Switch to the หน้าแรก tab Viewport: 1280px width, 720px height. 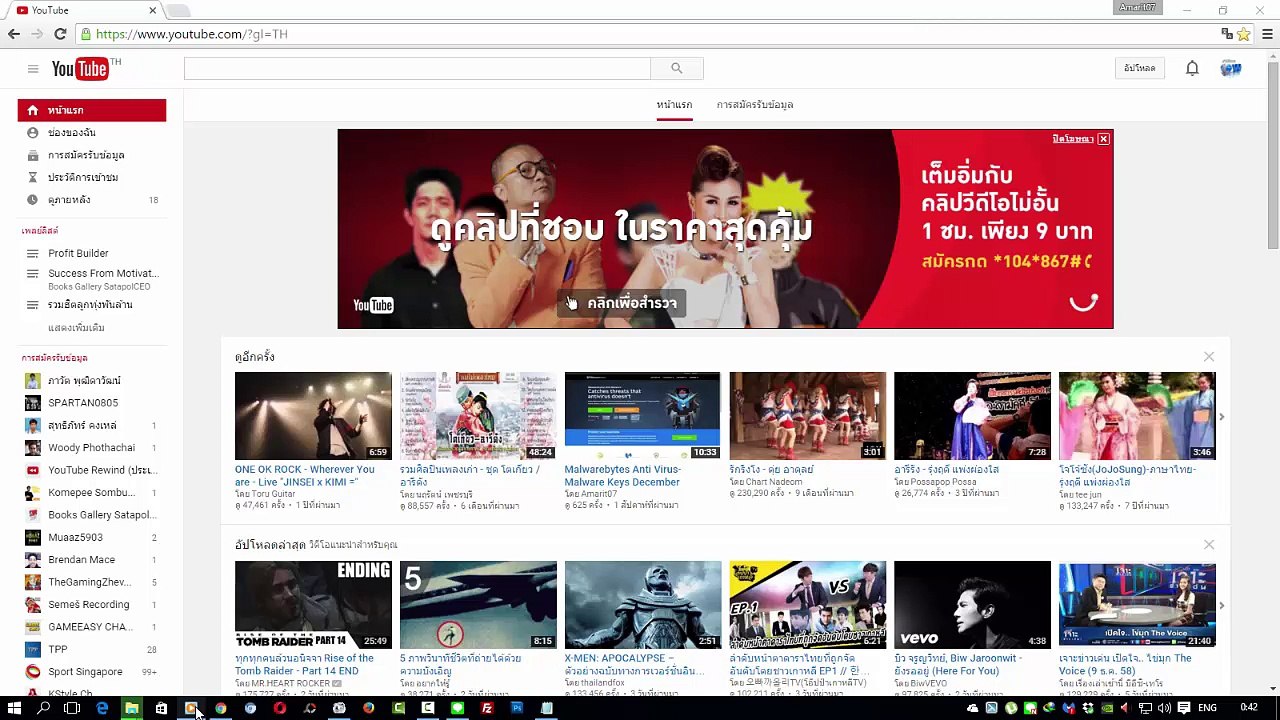coord(674,104)
